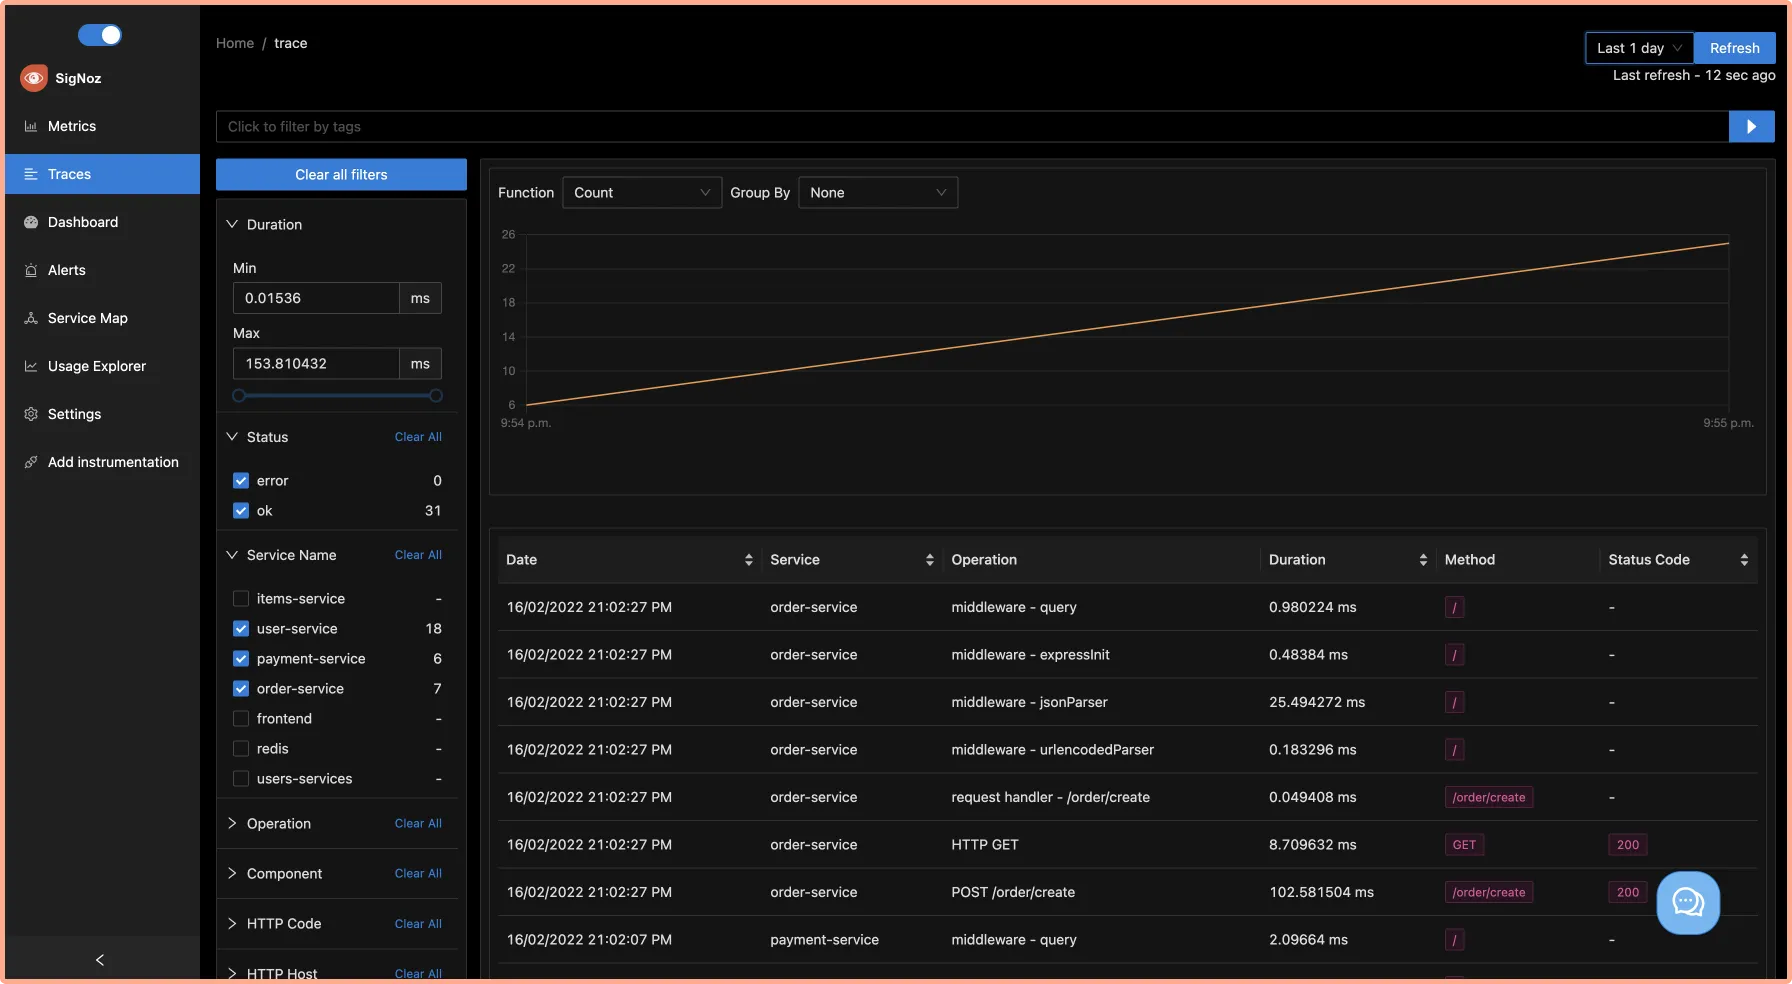The height and width of the screenshot is (984, 1792).
Task: Check the frontend service checkbox
Action: (x=241, y=719)
